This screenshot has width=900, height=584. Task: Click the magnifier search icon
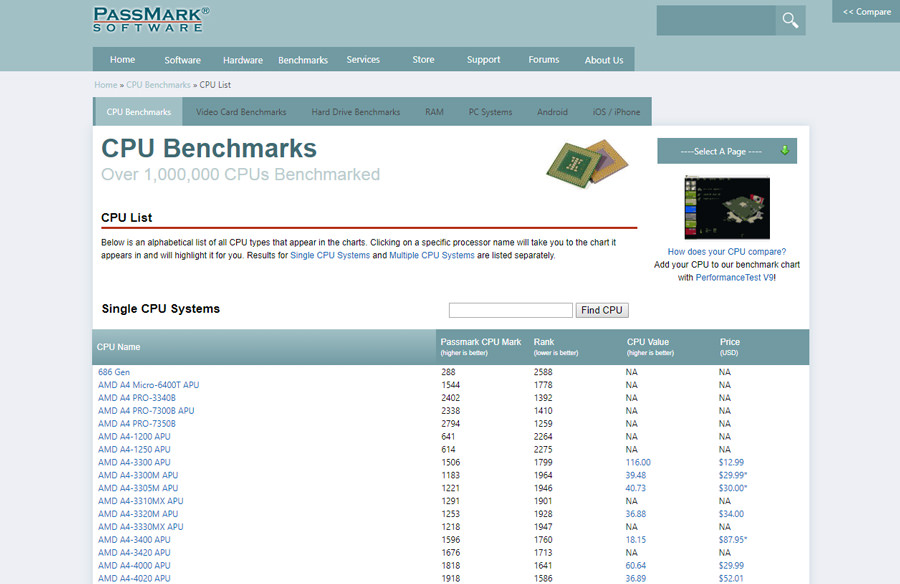[x=790, y=21]
